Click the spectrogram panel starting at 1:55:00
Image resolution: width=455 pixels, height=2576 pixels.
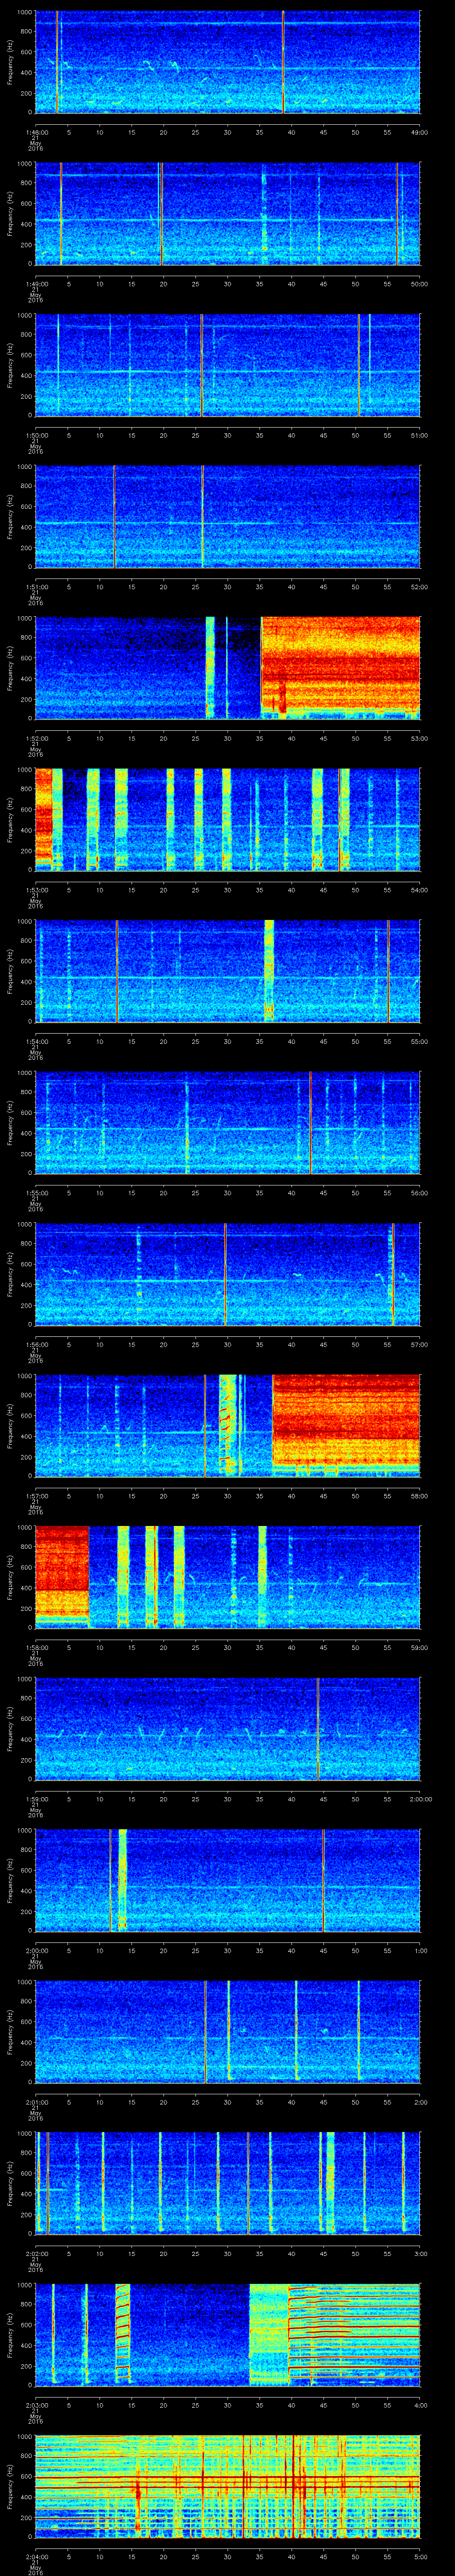tap(228, 1123)
